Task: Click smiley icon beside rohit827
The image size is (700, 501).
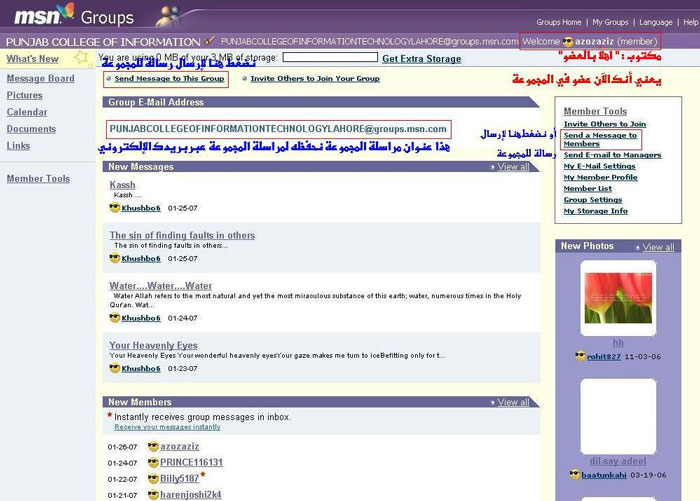Action: click(580, 356)
